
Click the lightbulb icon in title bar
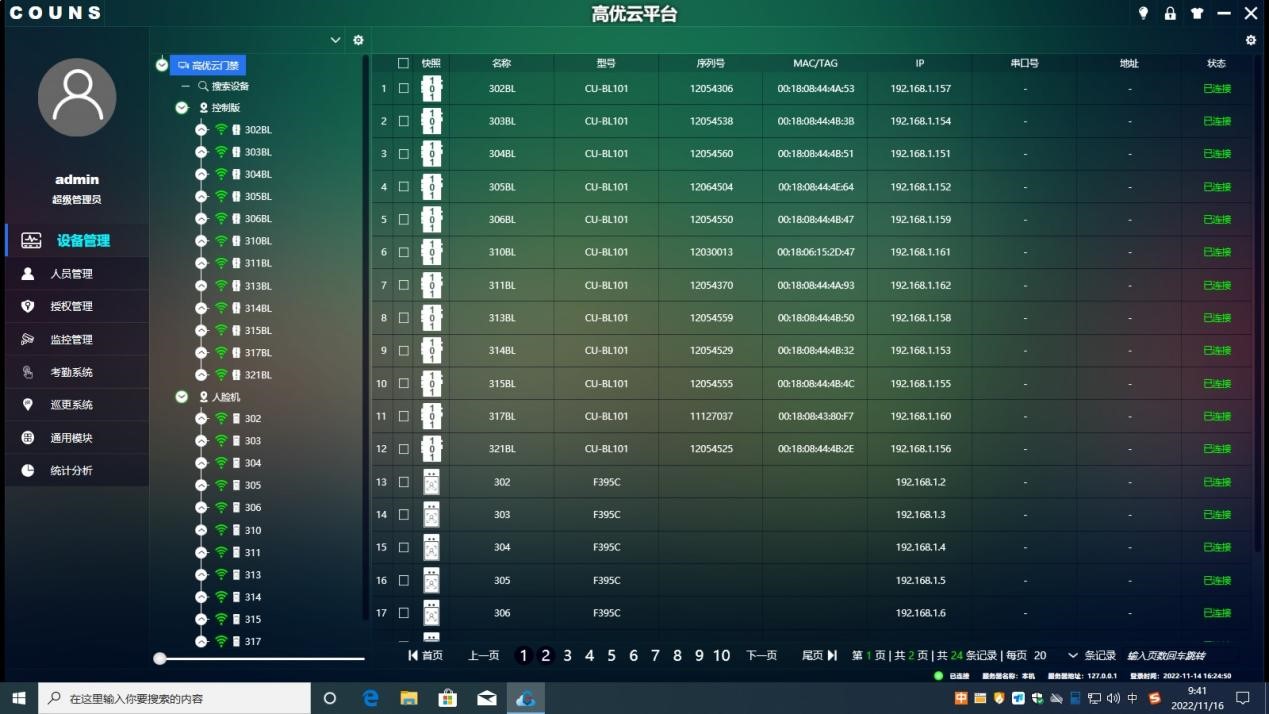tap(1143, 14)
